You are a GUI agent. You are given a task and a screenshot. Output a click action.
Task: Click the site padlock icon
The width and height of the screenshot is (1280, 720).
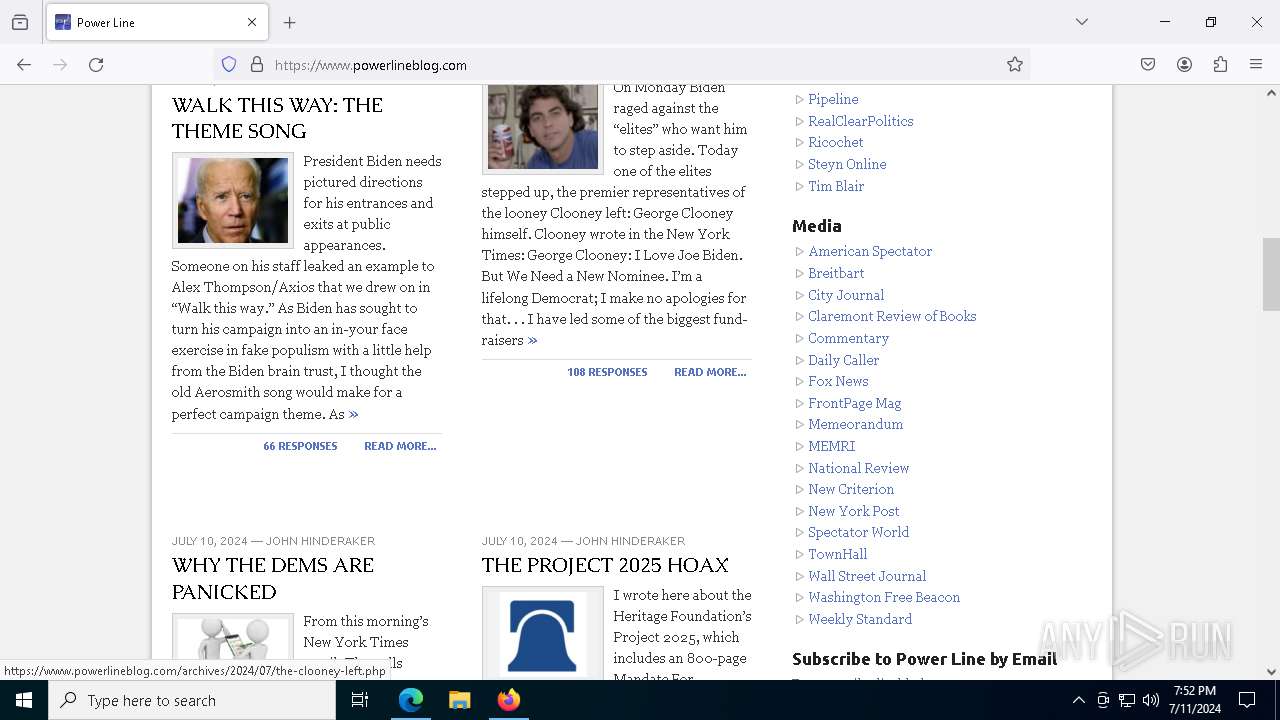coord(257,65)
